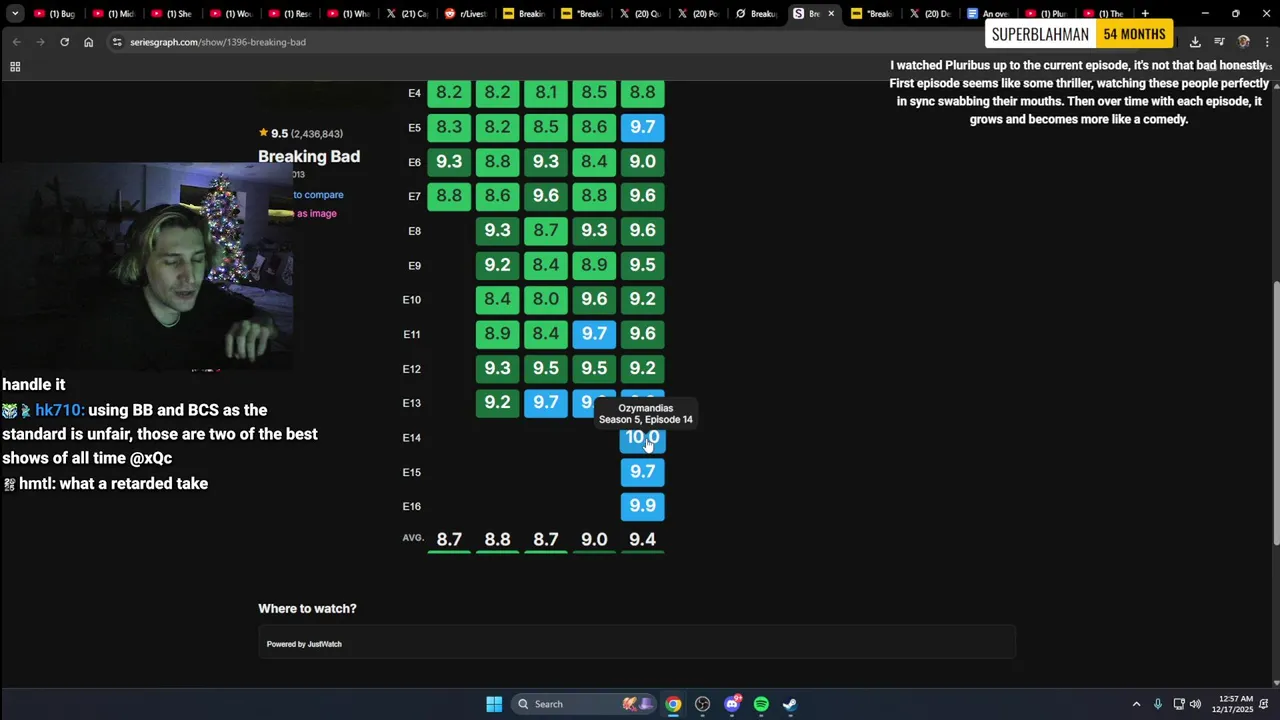Close the active seriesgraph tab
Image resolution: width=1280 pixels, height=720 pixels.
point(831,14)
